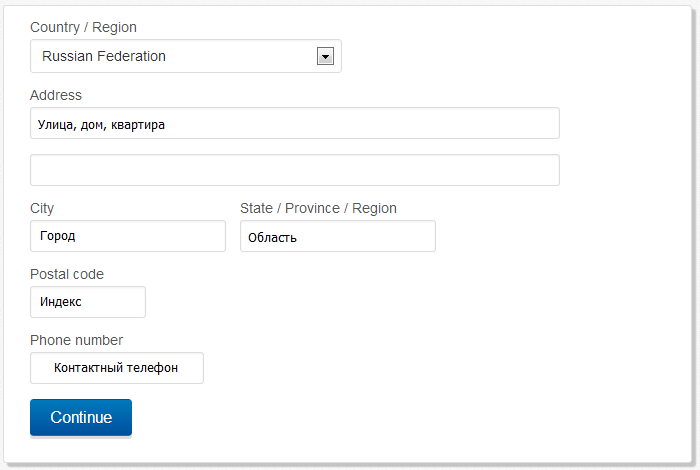The image size is (700, 470).
Task: Click the Индекс placeholder text
Action: [x=61, y=302]
